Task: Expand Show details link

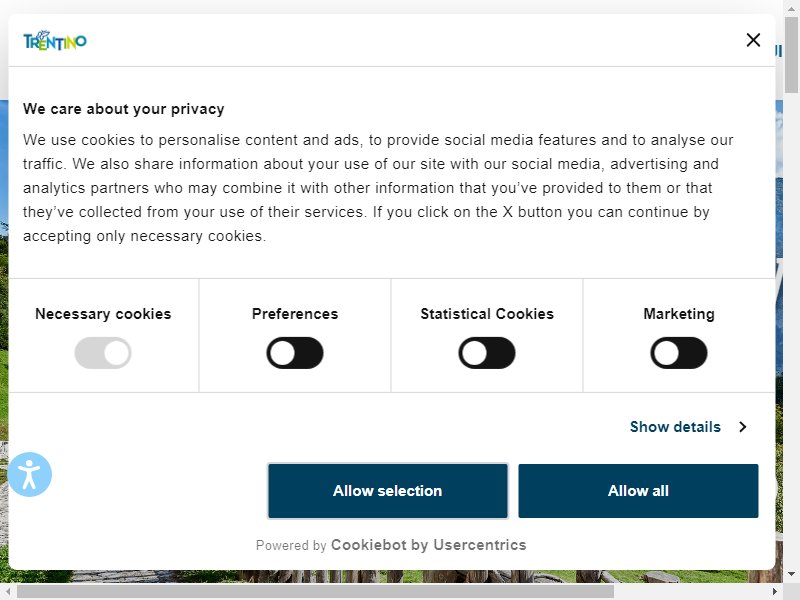Action: (675, 427)
